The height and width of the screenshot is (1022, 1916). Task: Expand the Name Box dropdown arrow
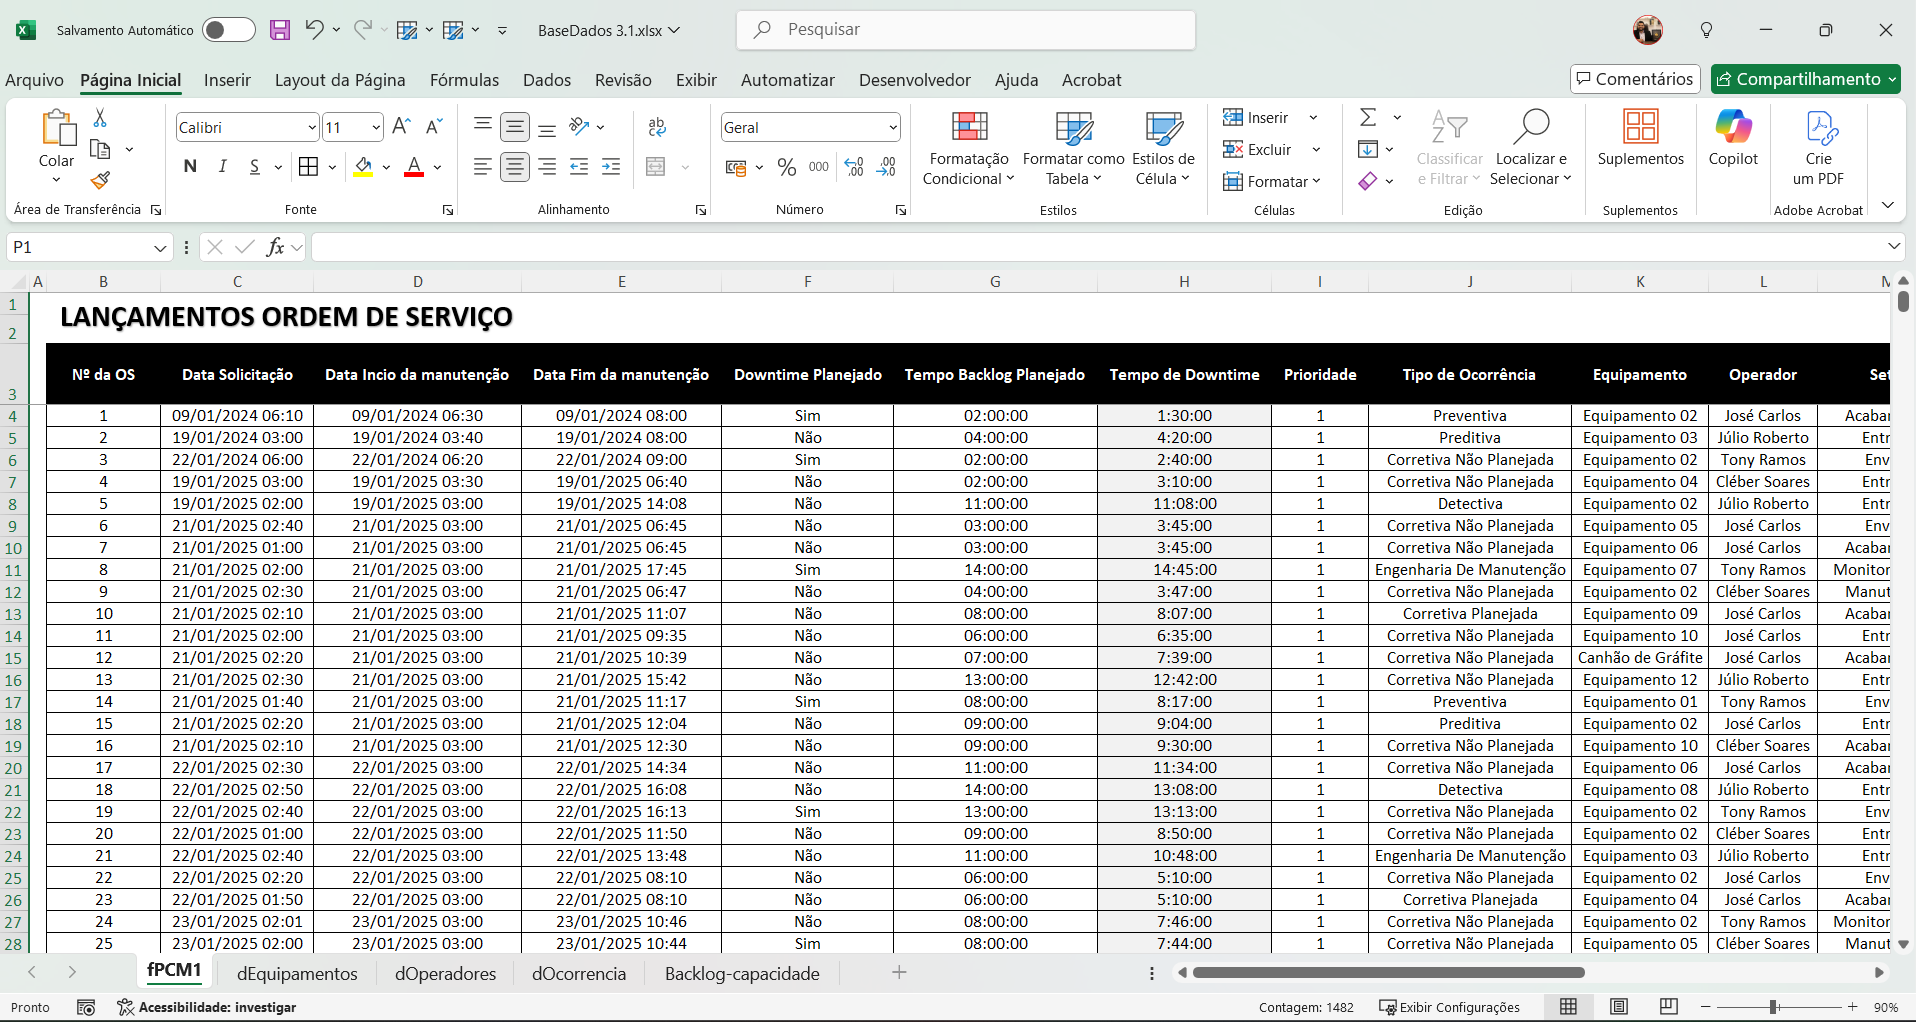pyautogui.click(x=160, y=248)
